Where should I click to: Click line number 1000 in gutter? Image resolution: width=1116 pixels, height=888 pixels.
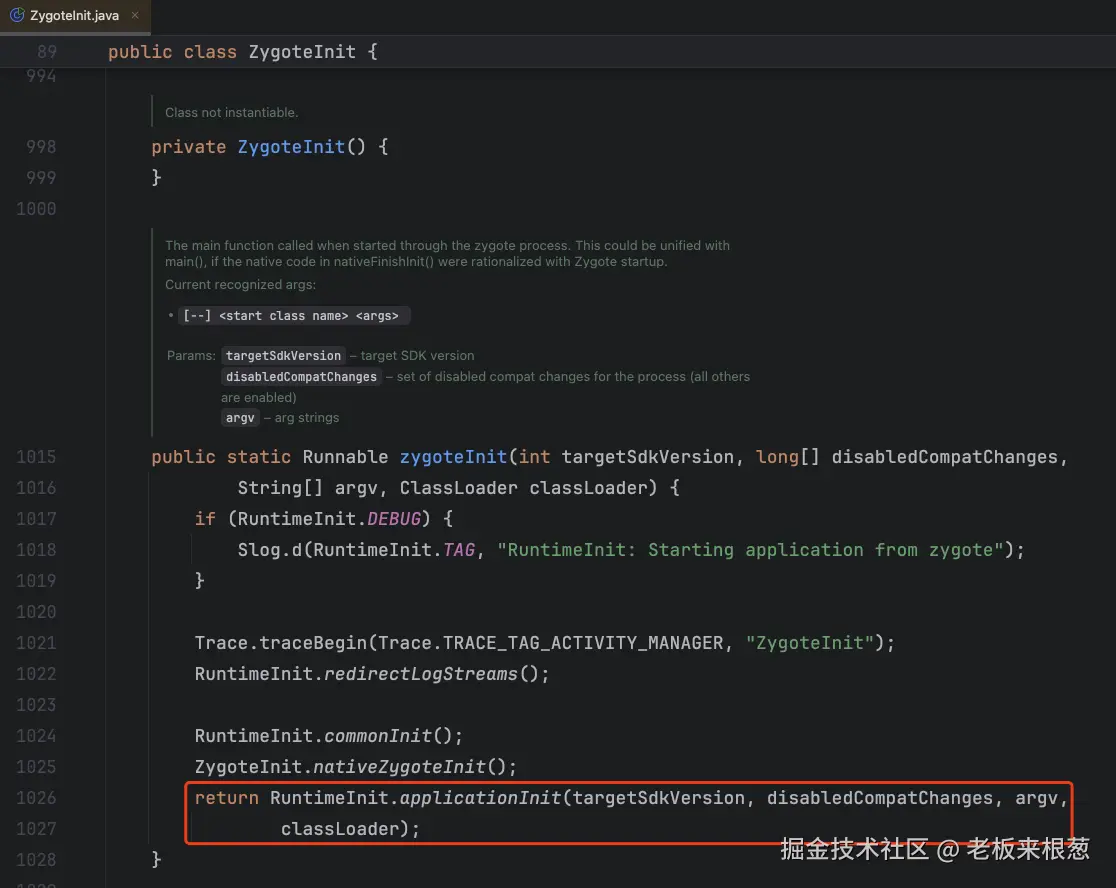coord(36,208)
